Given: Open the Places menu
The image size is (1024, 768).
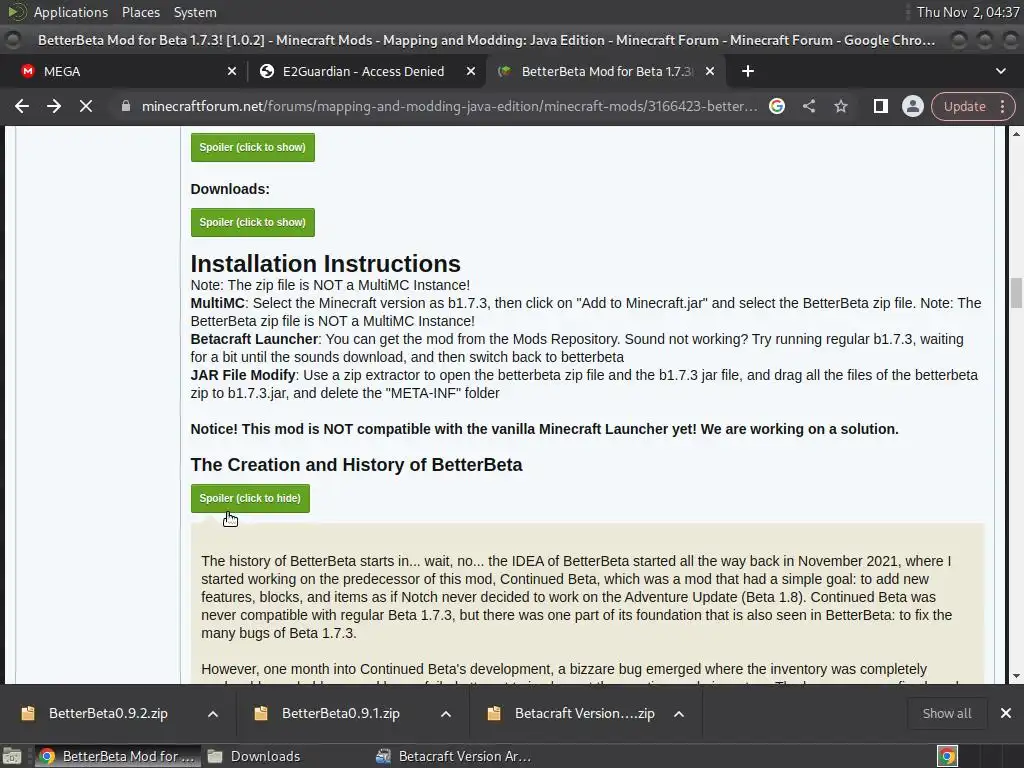Looking at the screenshot, I should click(140, 12).
